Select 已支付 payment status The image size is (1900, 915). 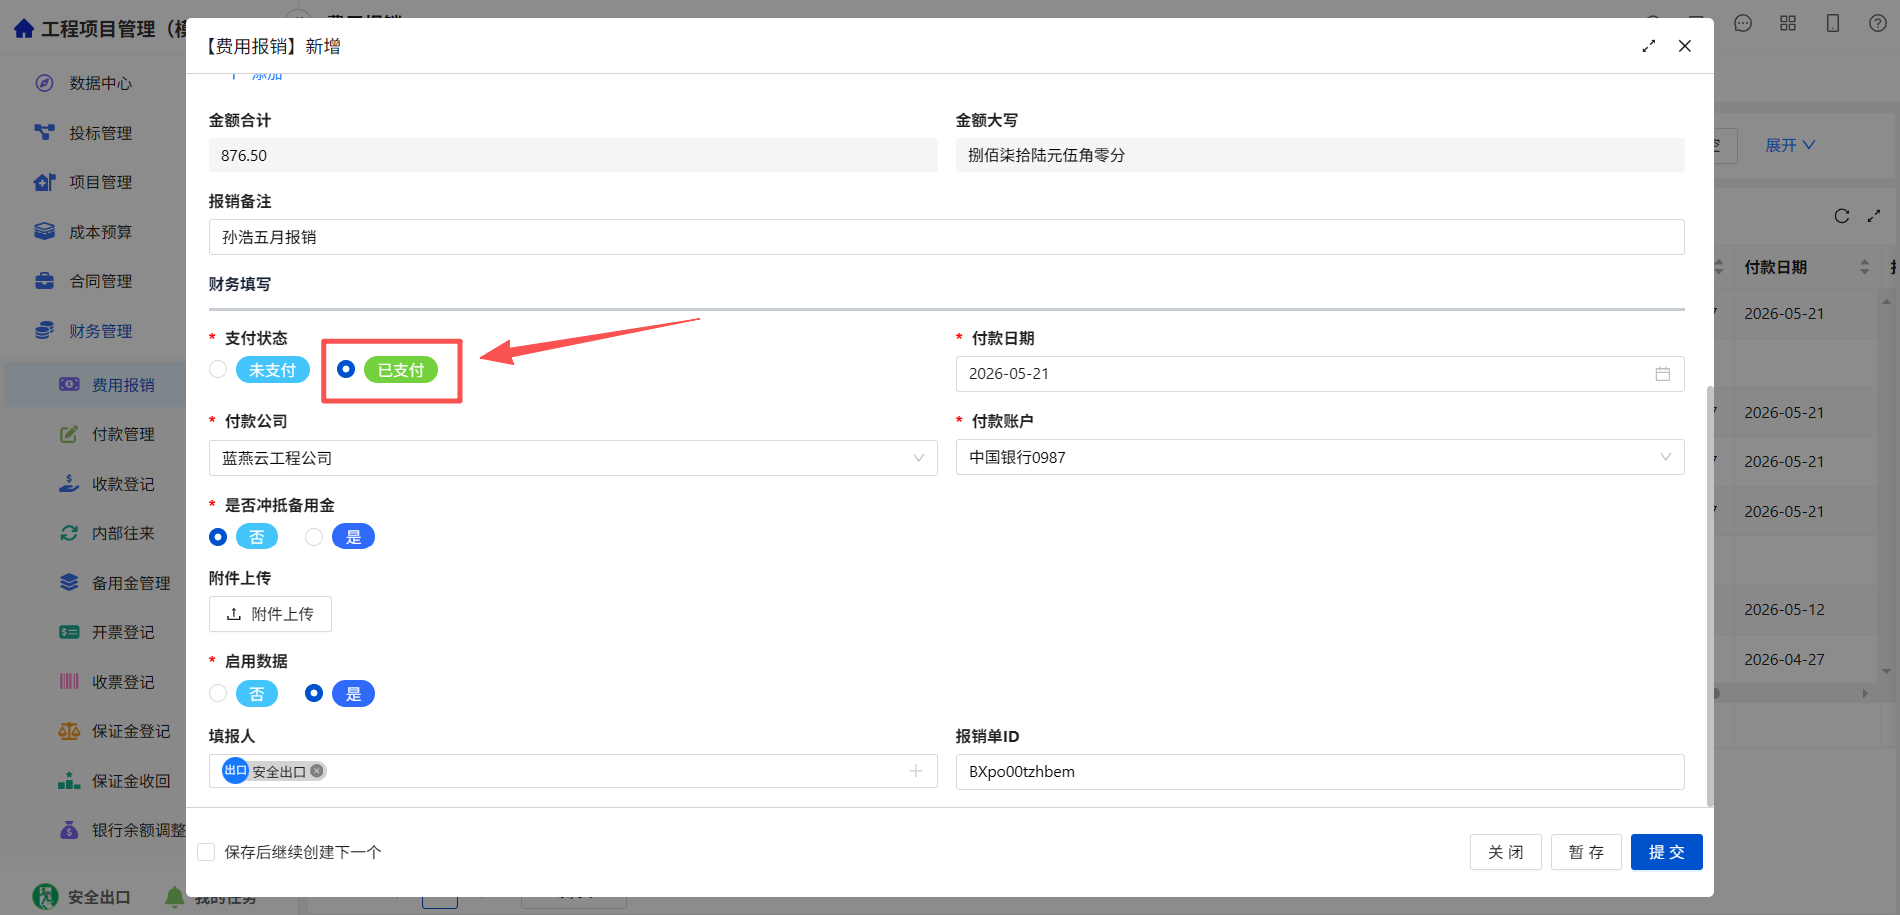[346, 369]
